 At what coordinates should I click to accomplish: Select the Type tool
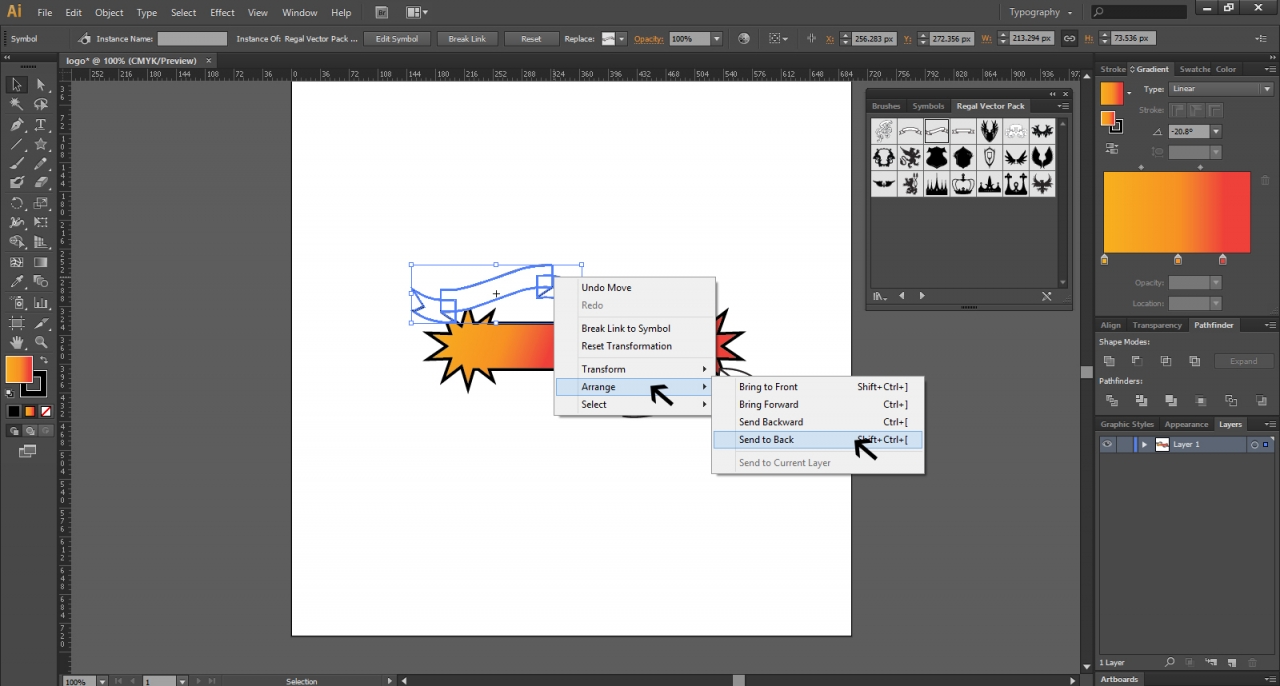(41, 125)
